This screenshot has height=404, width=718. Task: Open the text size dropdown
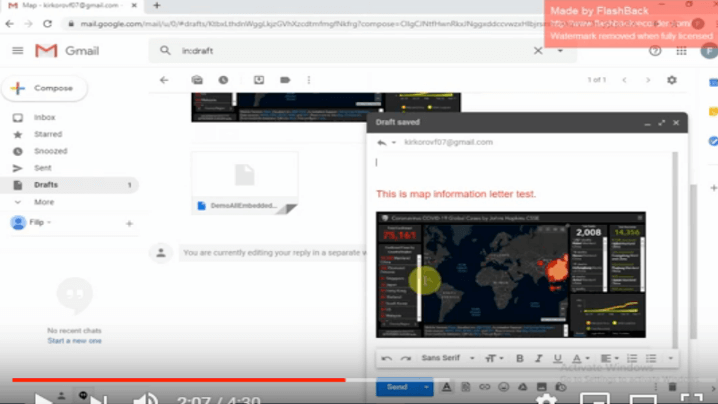pos(494,359)
